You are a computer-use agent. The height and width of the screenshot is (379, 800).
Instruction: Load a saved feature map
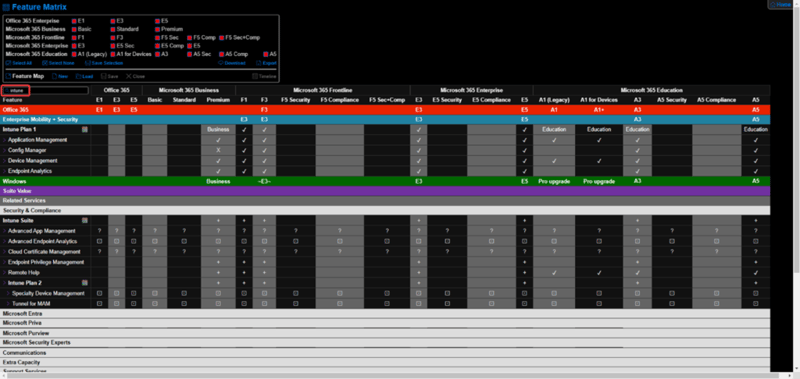(84, 76)
